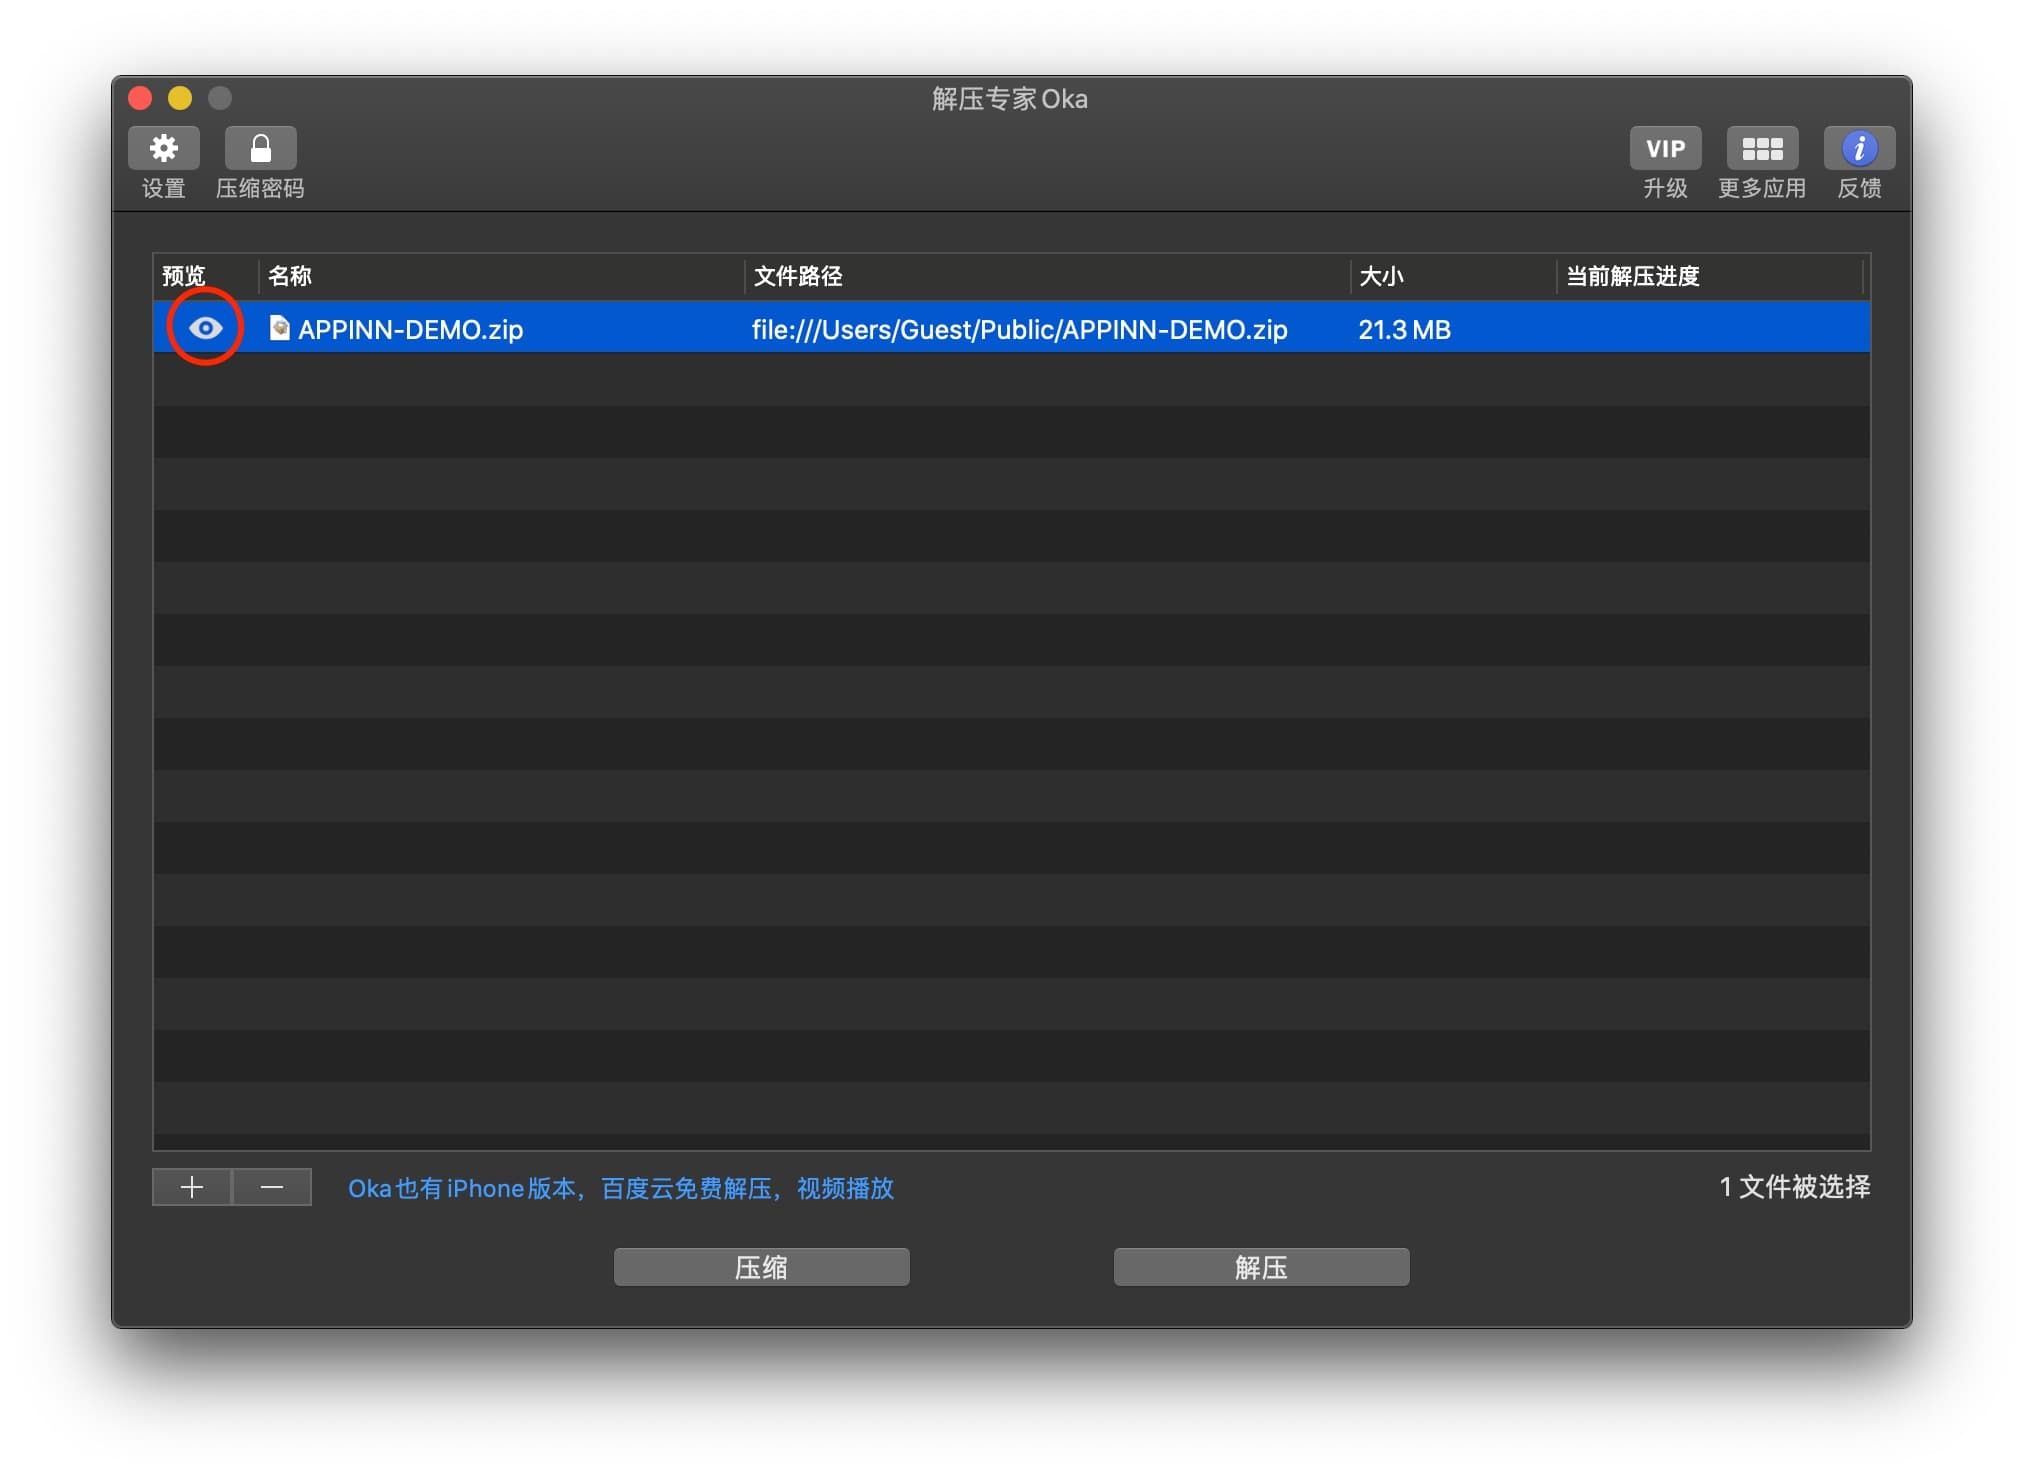Open the VIP upgrade button
Viewport: 2024px width, 1476px height.
[1665, 148]
